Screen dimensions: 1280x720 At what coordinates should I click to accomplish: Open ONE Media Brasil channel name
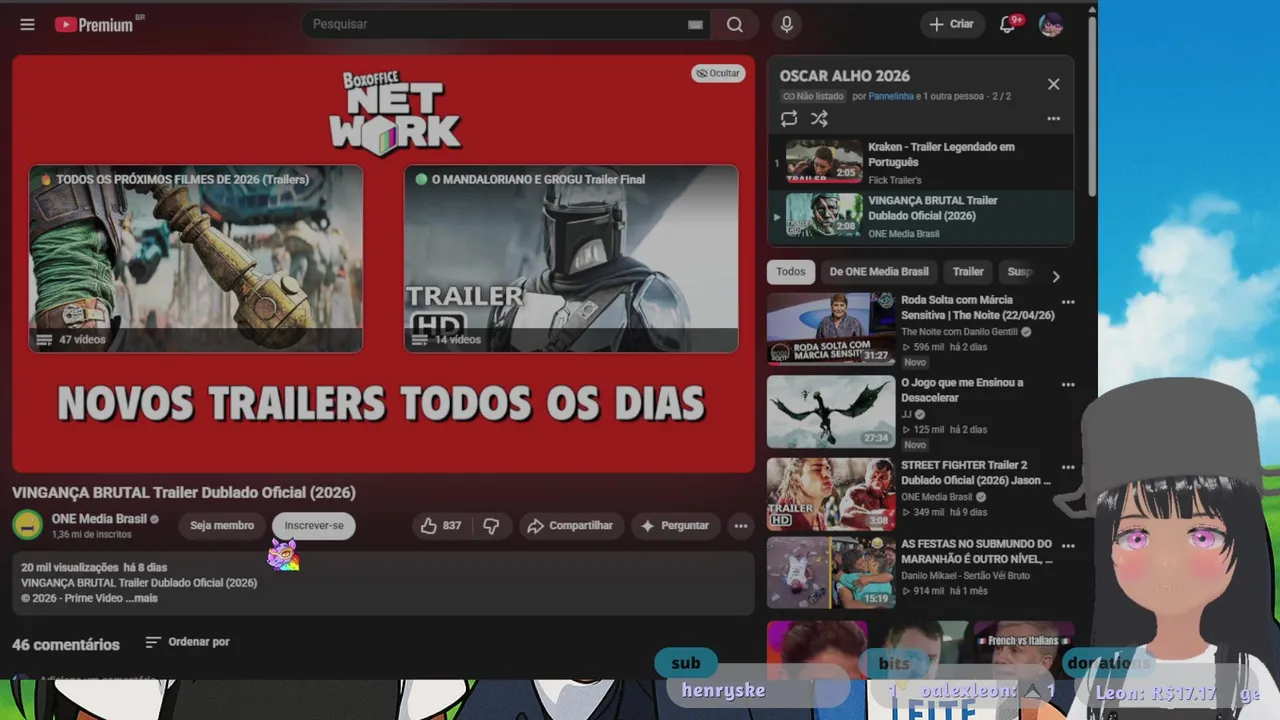coord(99,519)
